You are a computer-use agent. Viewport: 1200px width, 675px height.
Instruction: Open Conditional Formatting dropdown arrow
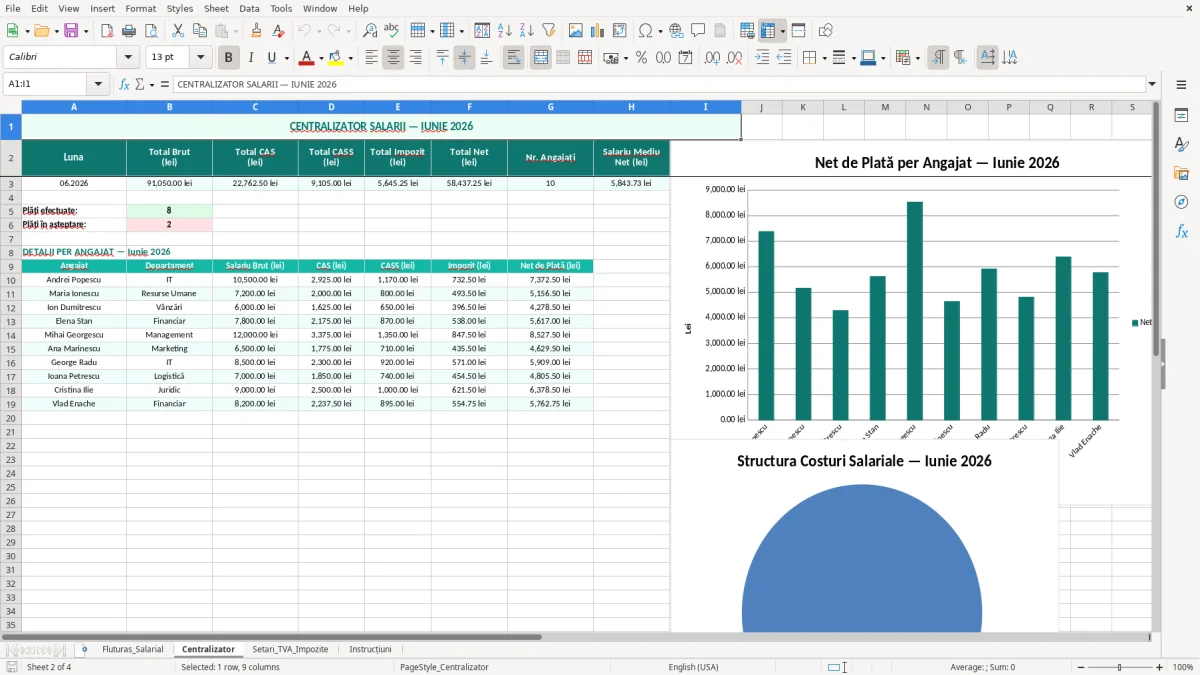918,58
